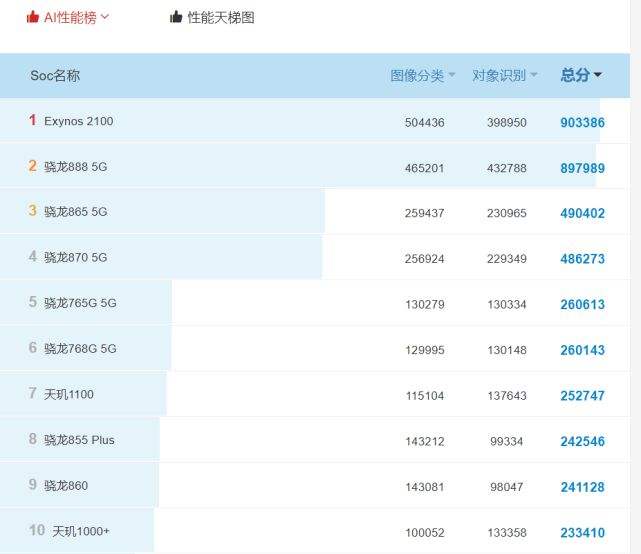Select the 骁龙865 5G row name
Image resolution: width=641 pixels, height=554 pixels.
(76, 211)
